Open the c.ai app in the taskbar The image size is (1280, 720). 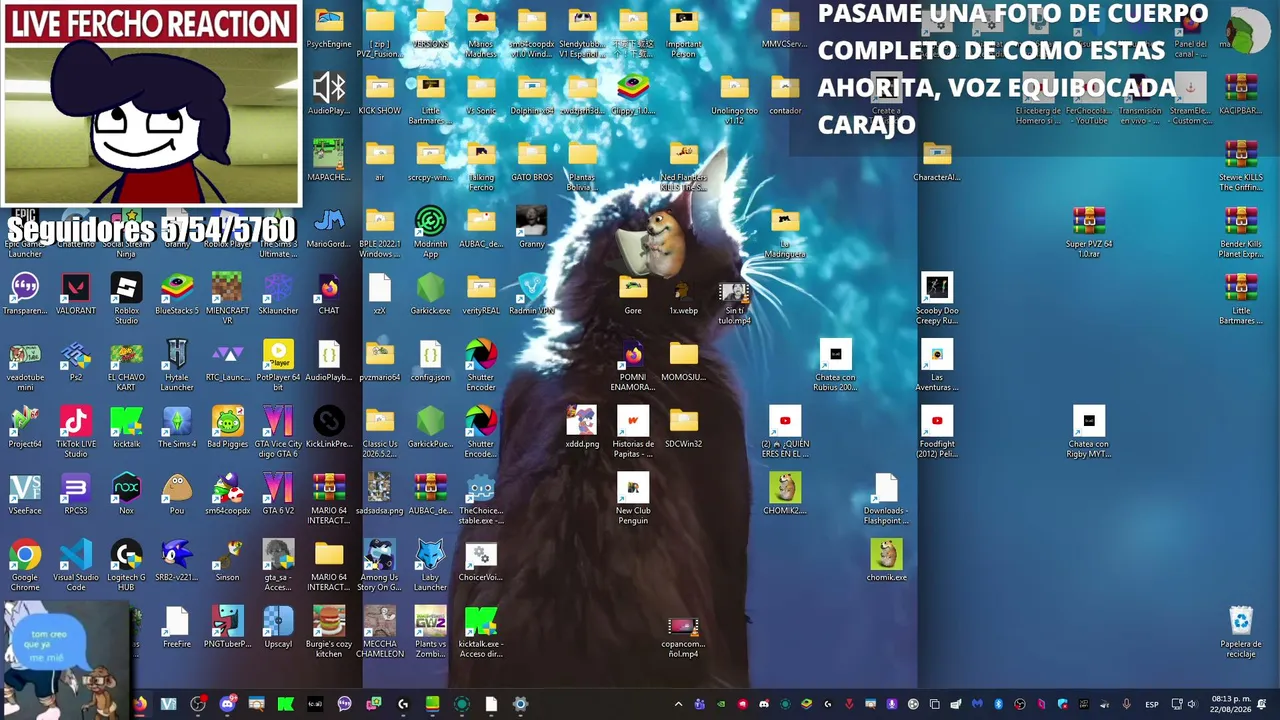pyautogui.click(x=315, y=704)
